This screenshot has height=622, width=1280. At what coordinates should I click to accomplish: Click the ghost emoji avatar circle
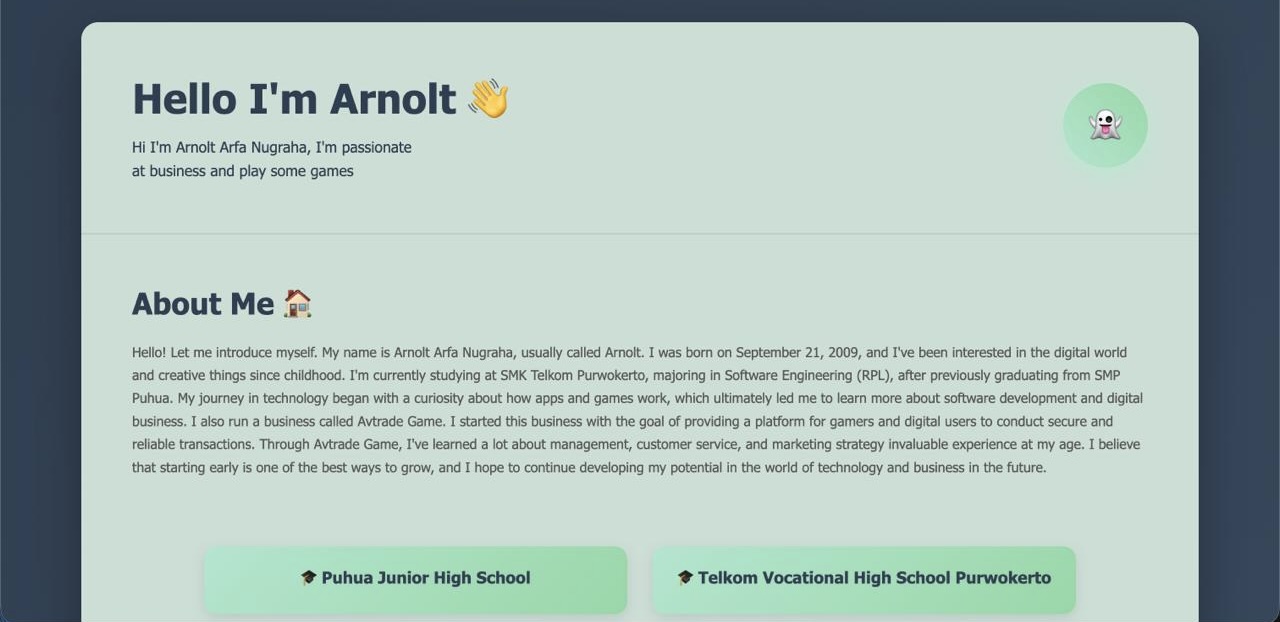(x=1105, y=125)
